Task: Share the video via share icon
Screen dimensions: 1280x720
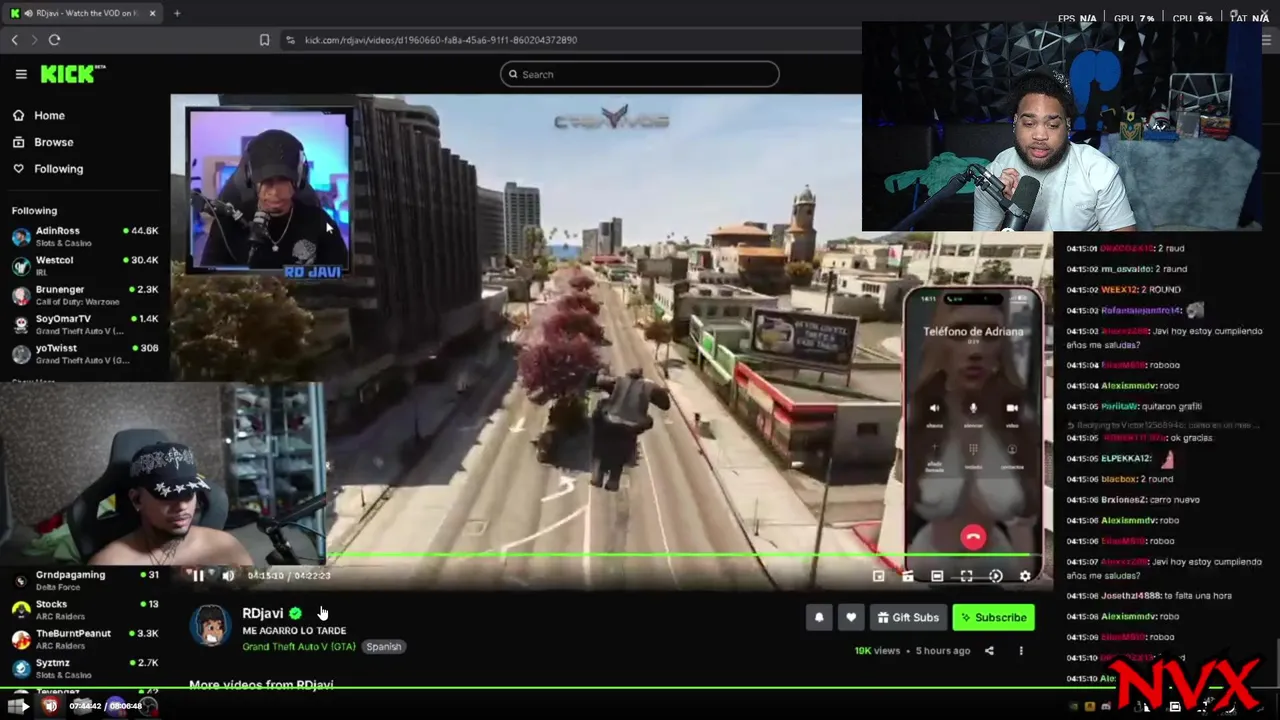Action: [989, 651]
